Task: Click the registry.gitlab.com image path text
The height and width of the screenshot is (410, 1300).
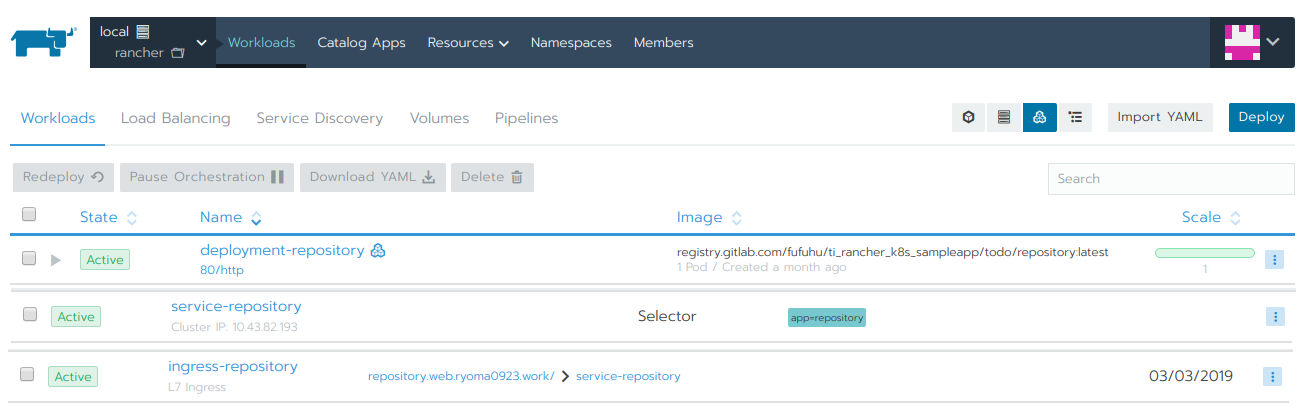Action: (x=893, y=251)
